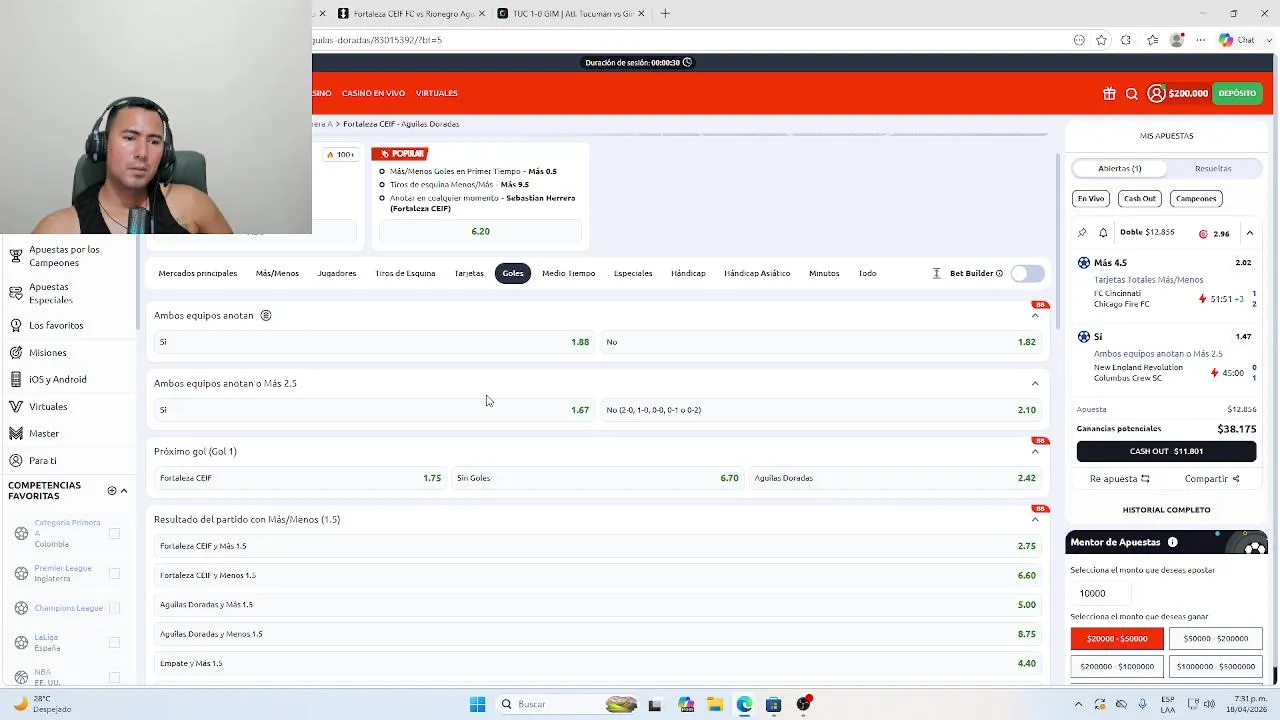Filter bets by Campeones chip
The width and height of the screenshot is (1280, 720).
pos(1196,198)
